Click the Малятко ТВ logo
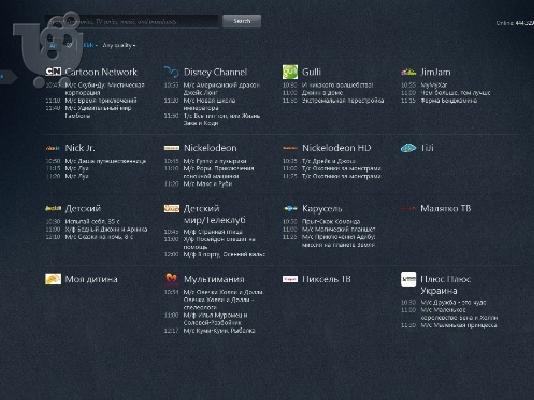 408,209
